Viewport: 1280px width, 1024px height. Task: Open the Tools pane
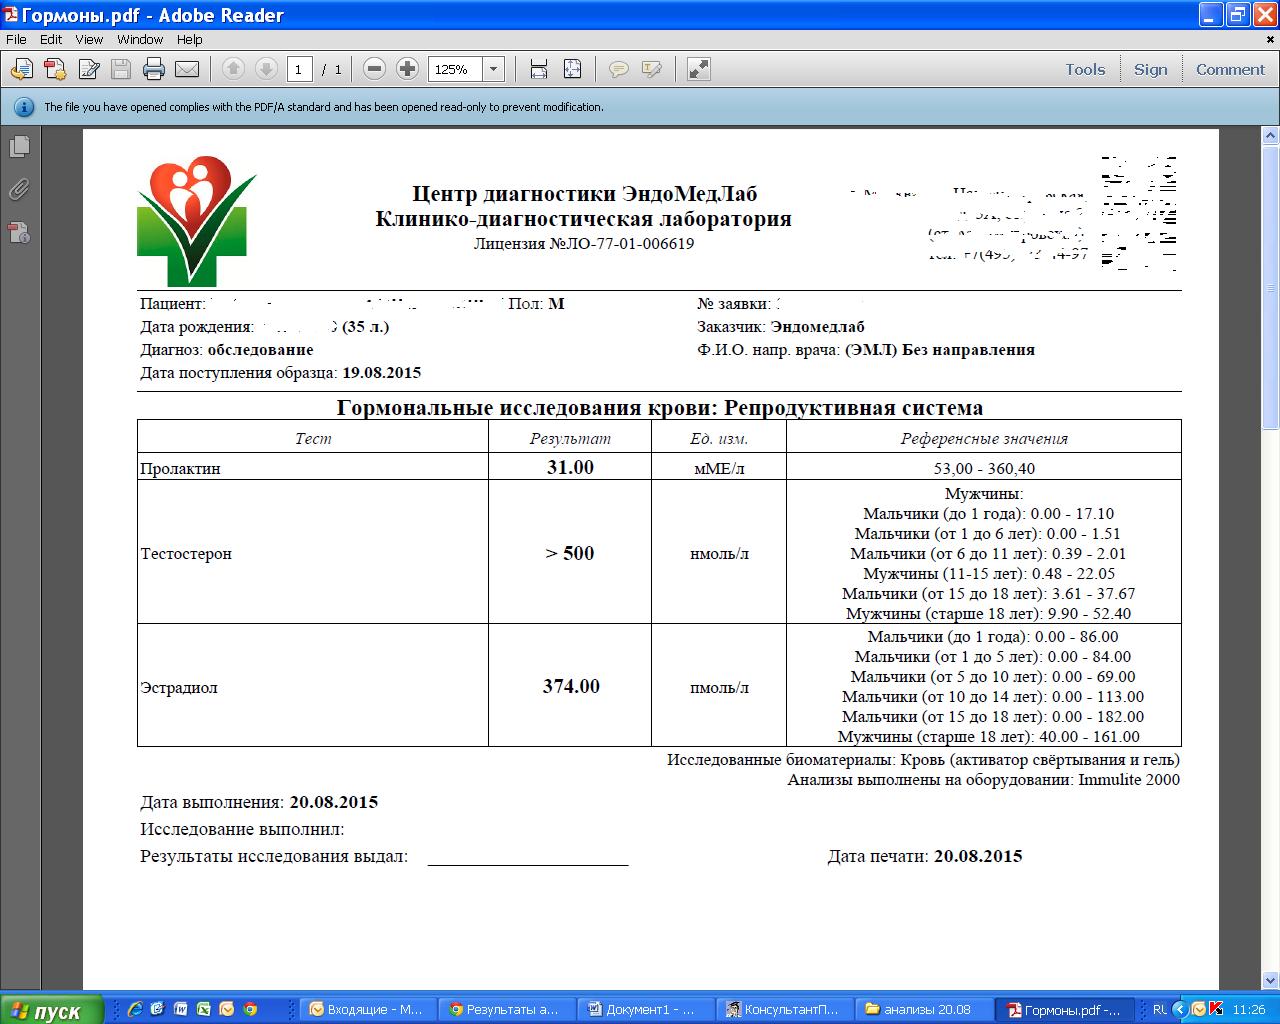coord(1085,69)
